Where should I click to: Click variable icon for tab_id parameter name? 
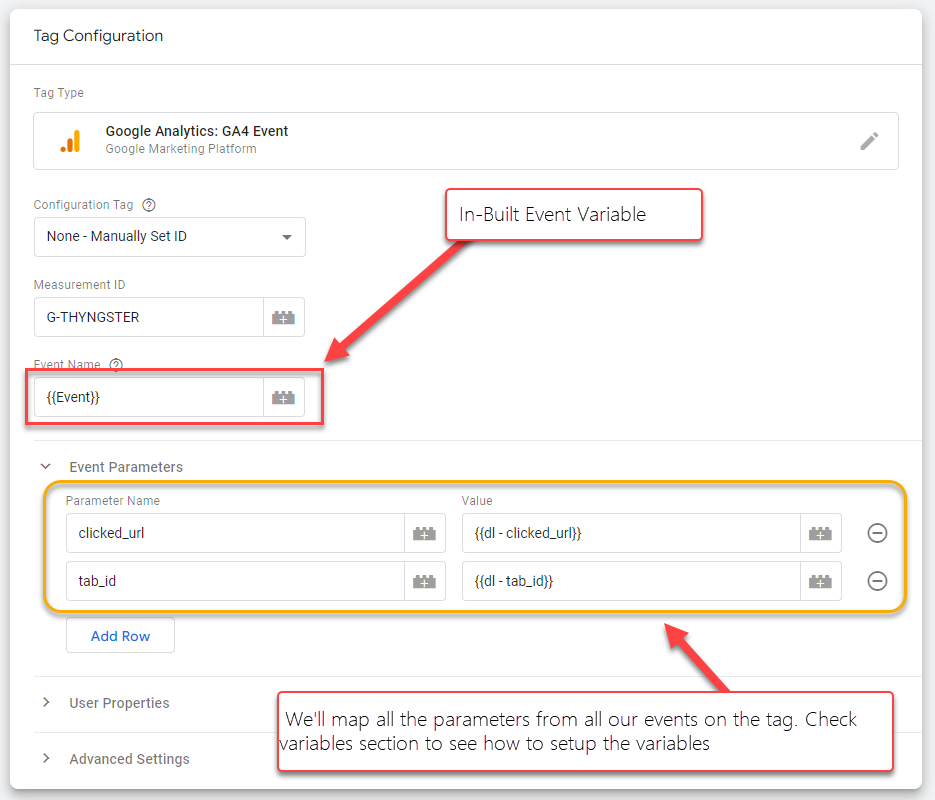[424, 581]
